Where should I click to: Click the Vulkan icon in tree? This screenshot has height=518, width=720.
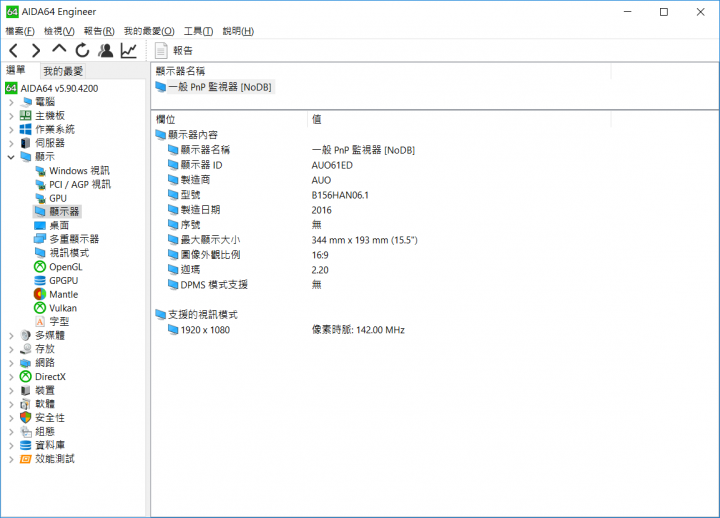40,308
